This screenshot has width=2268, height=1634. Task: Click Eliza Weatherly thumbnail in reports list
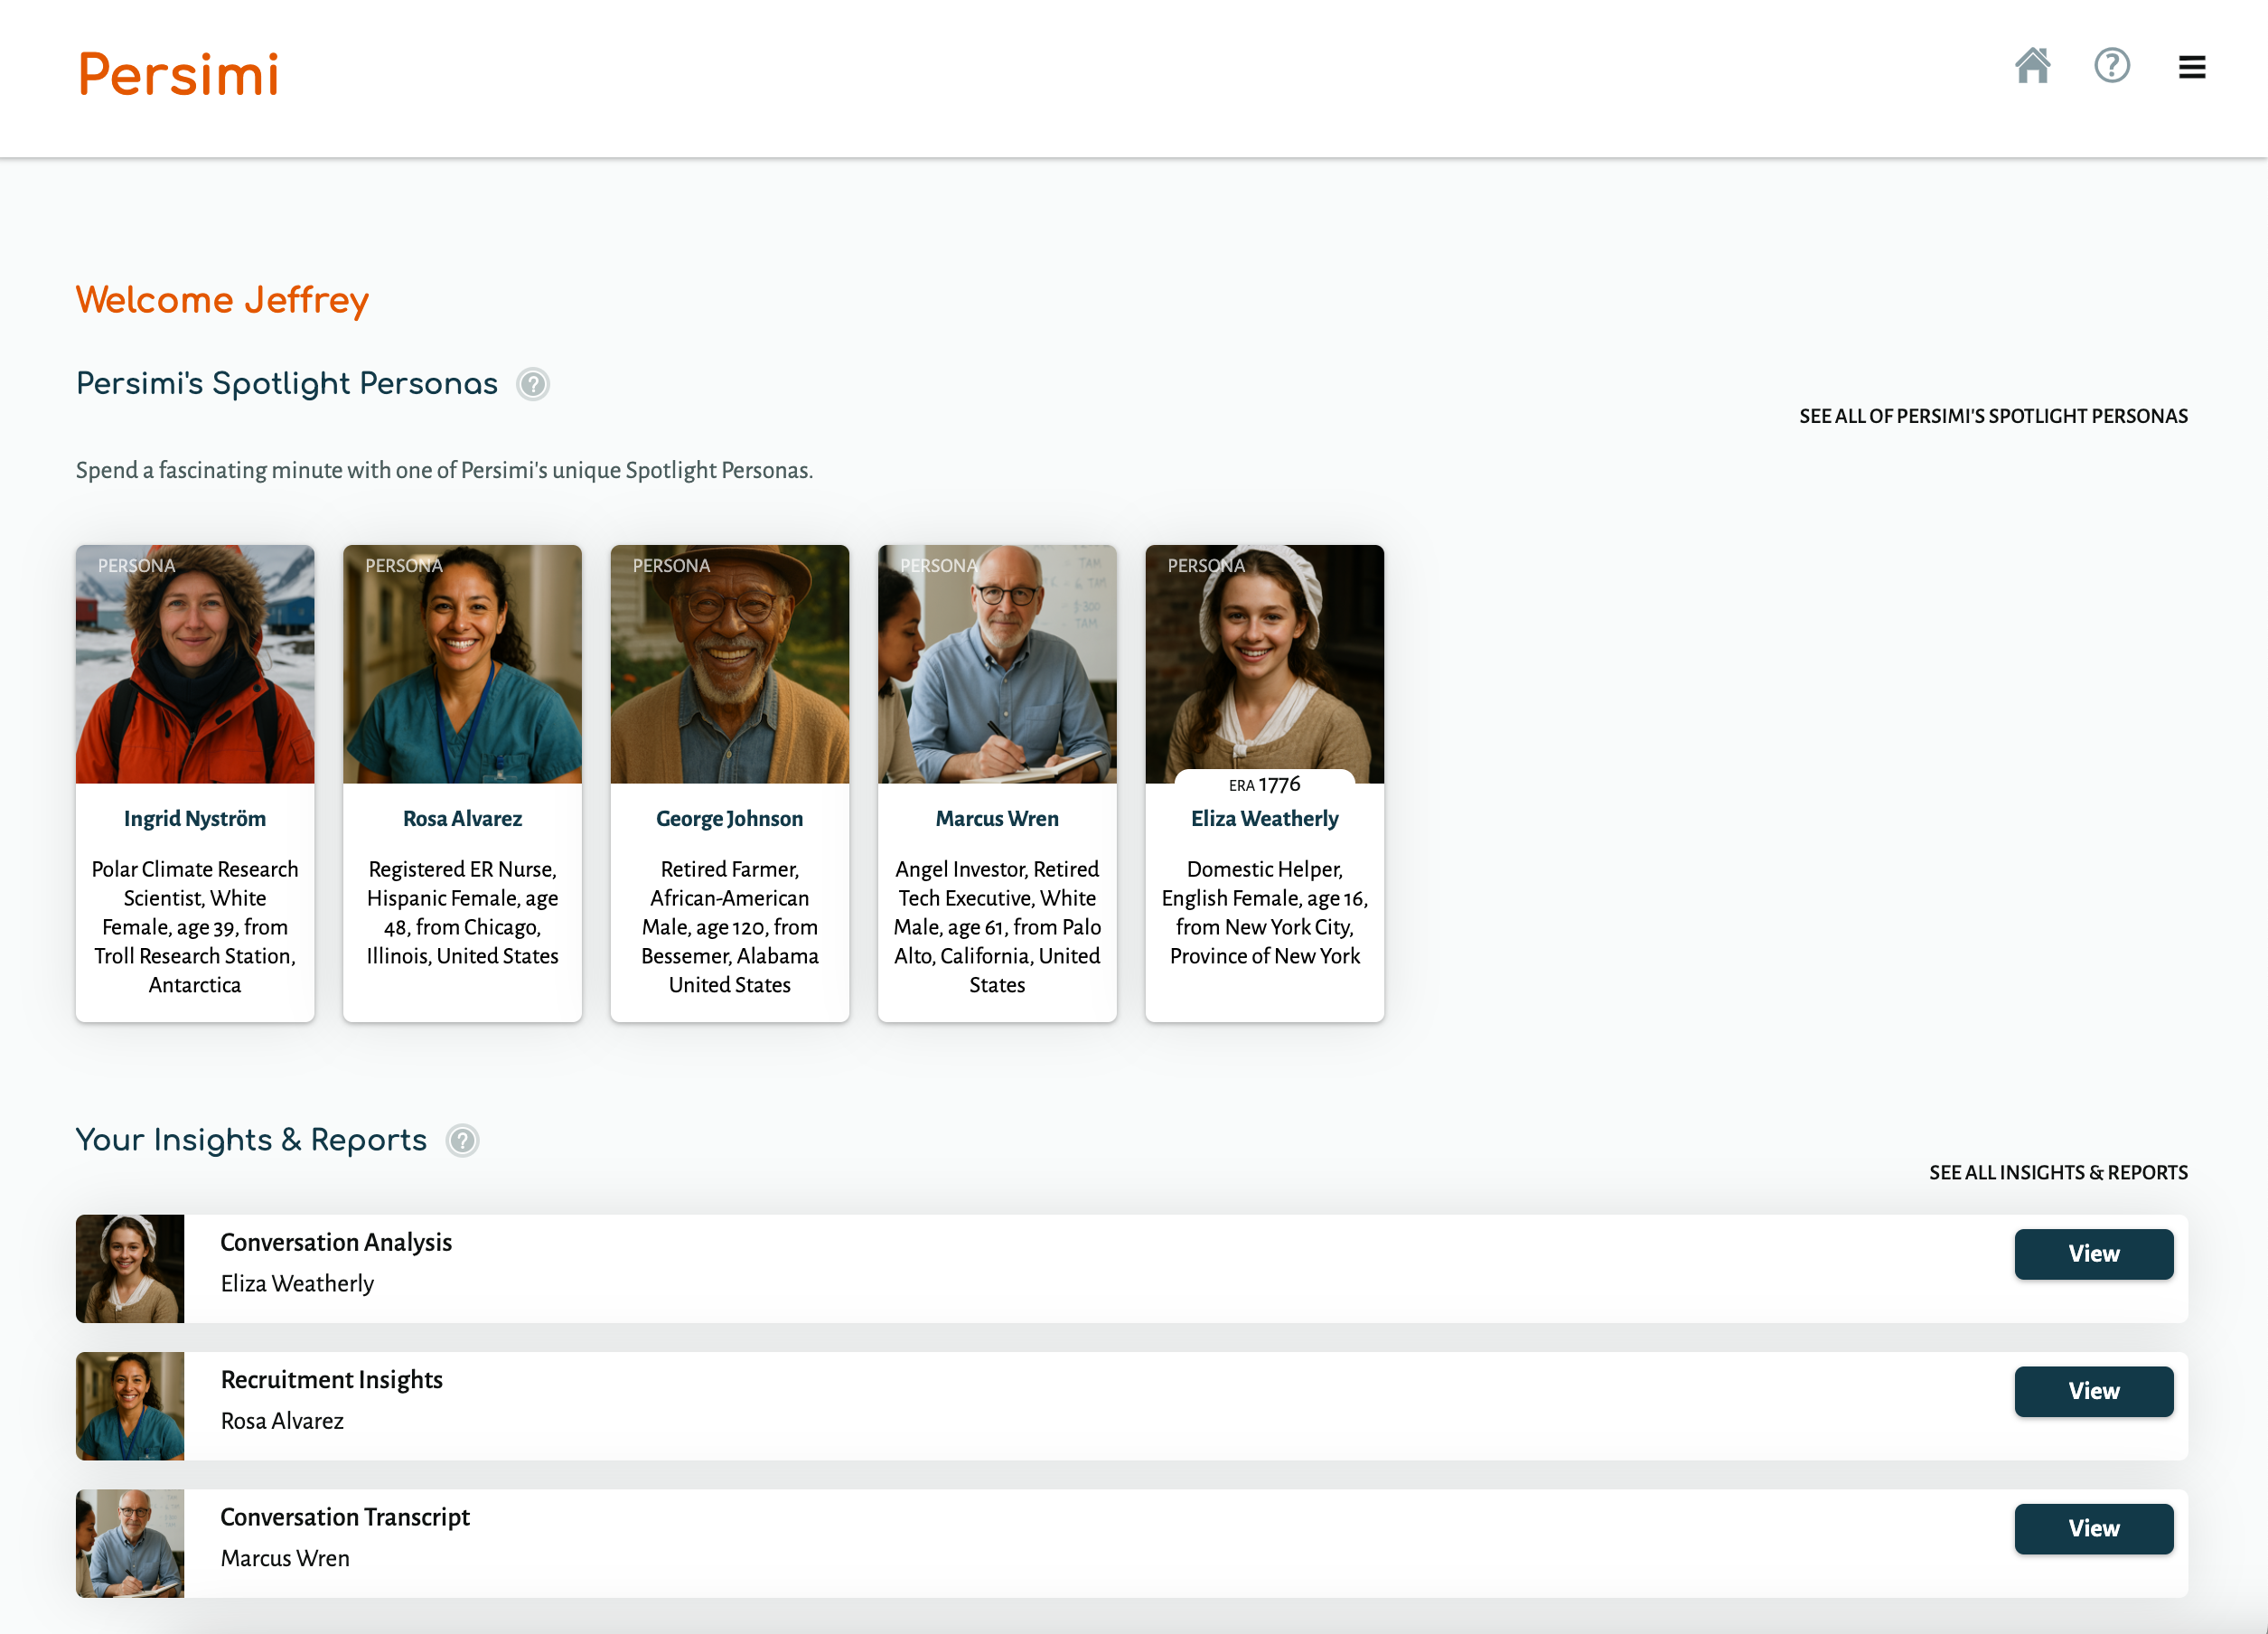point(130,1268)
